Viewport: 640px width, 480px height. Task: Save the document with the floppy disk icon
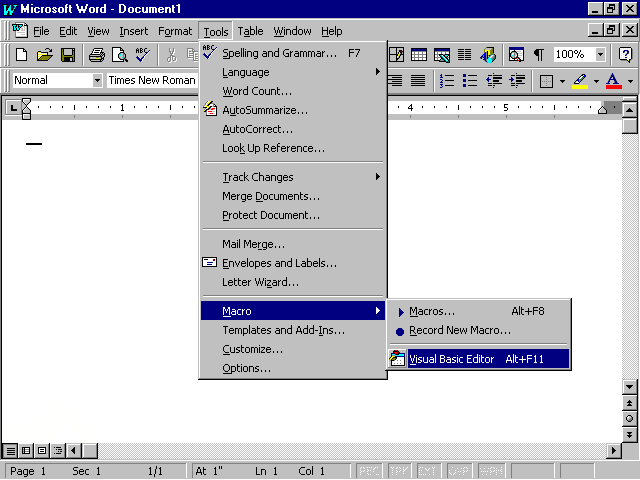point(68,55)
